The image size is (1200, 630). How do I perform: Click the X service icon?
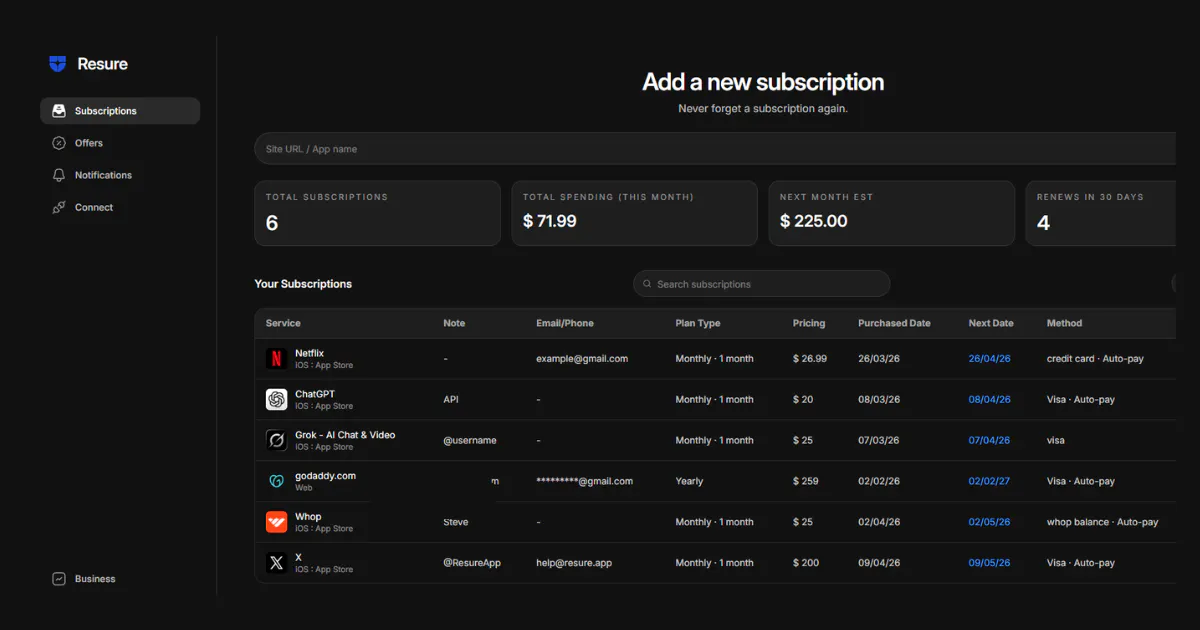(x=276, y=563)
